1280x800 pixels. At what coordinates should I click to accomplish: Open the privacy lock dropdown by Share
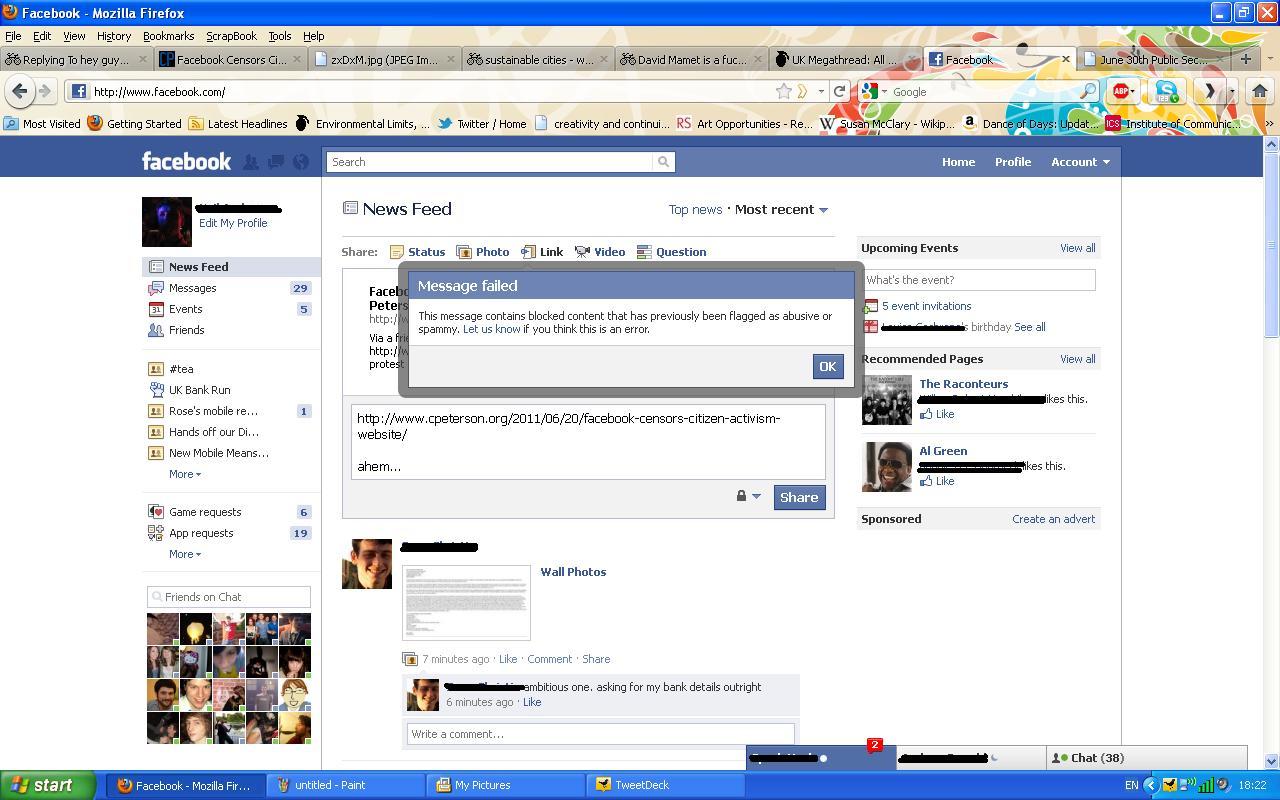point(749,496)
